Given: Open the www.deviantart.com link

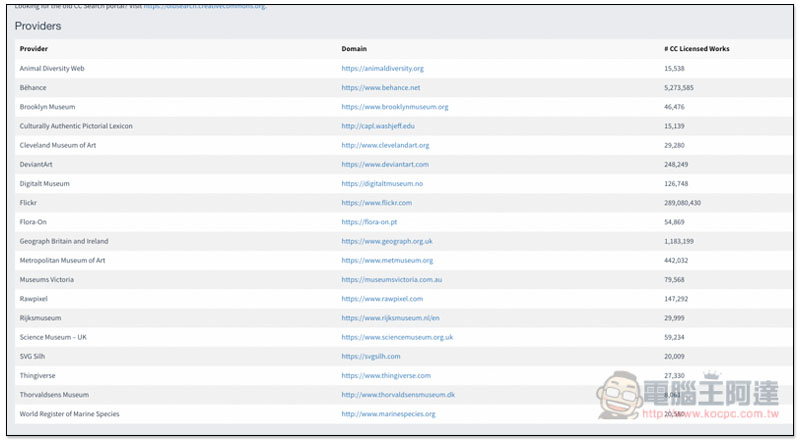Looking at the screenshot, I should pyautogui.click(x=385, y=164).
